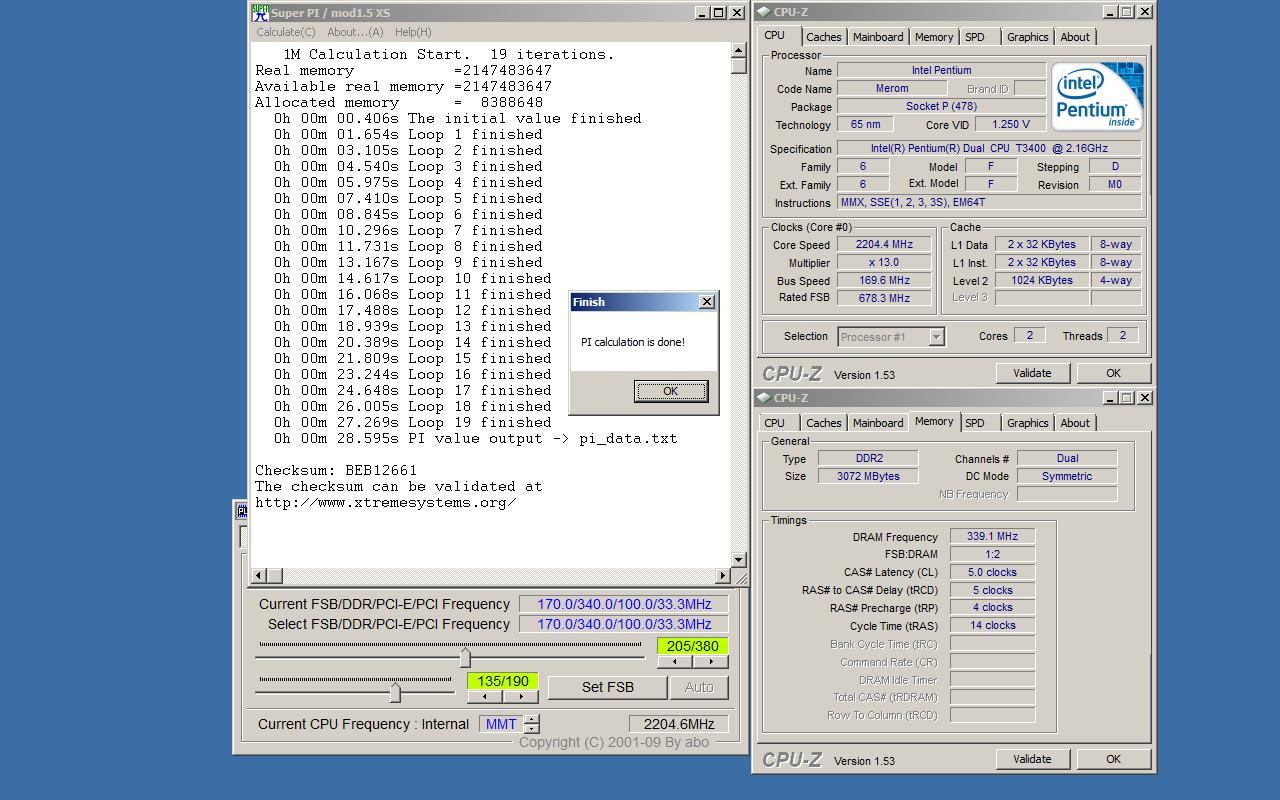Select Graphics tab in bottom CPU-Z window

(x=1027, y=423)
